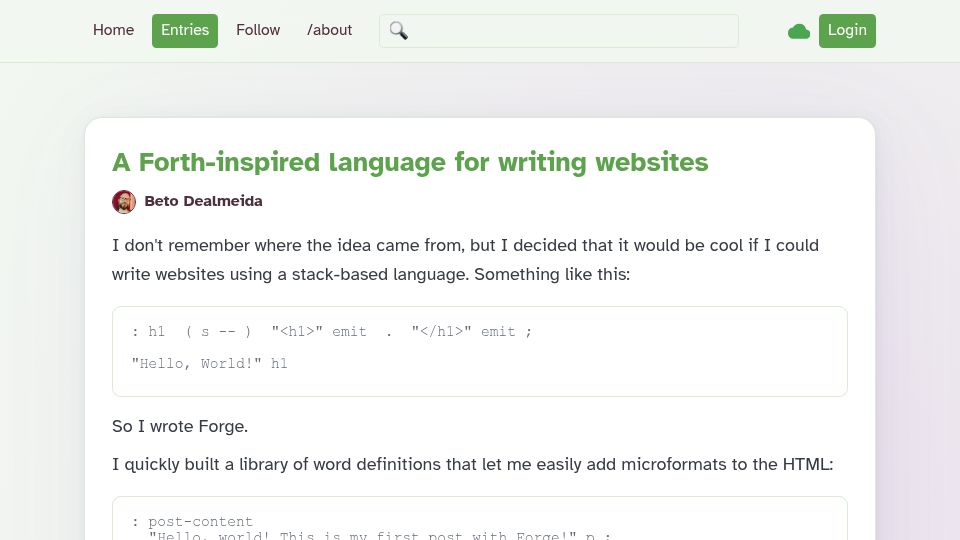The width and height of the screenshot is (960, 540).
Task: Click the green cloud icon
Action: pyautogui.click(x=798, y=31)
